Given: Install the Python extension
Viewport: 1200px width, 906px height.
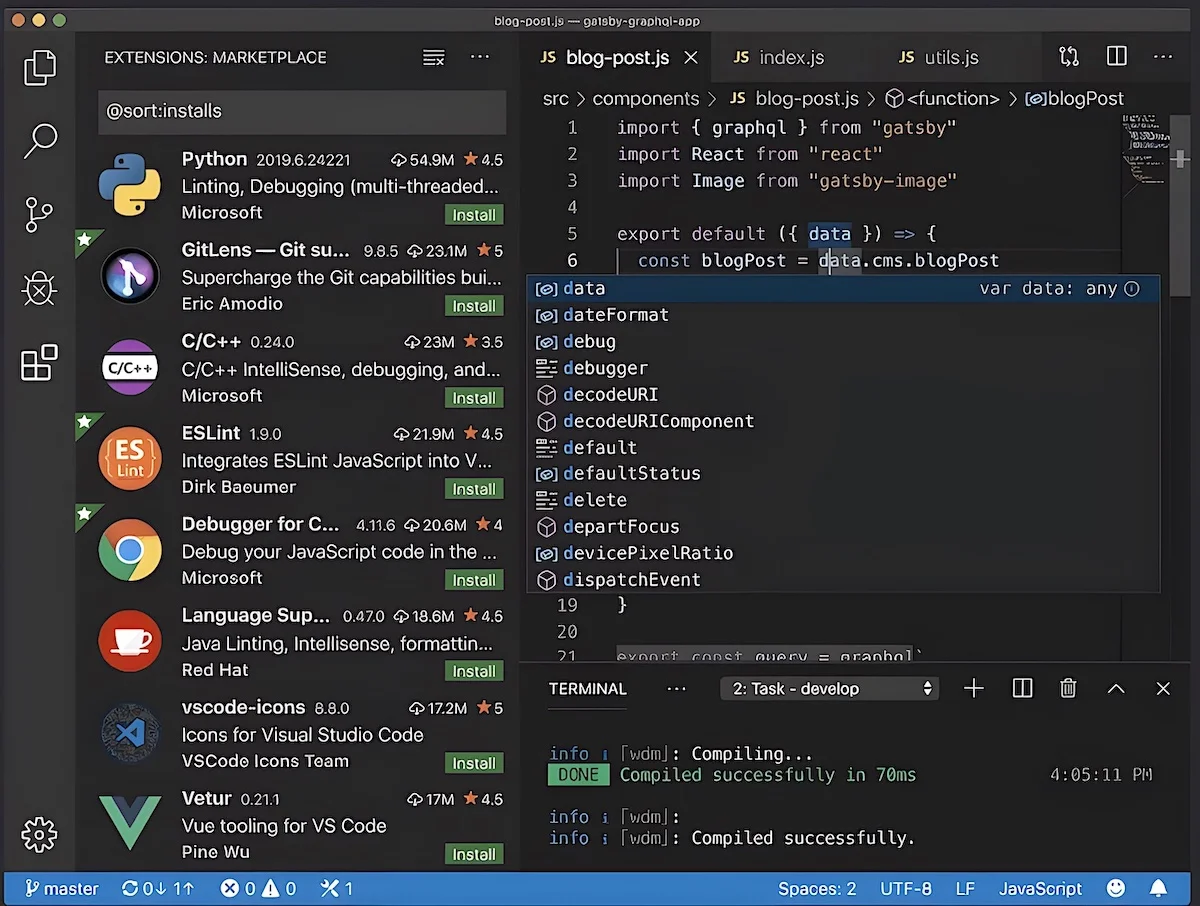Looking at the screenshot, I should tap(474, 214).
